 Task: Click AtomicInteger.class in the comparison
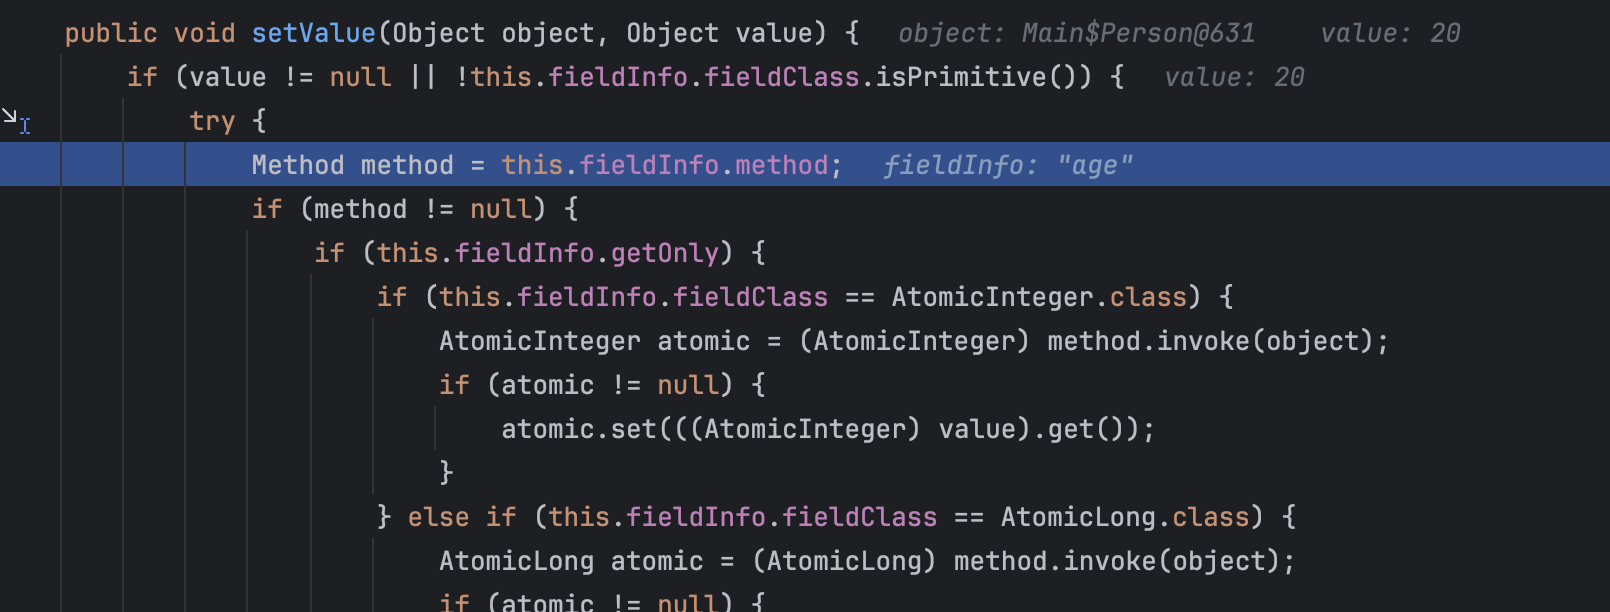point(1038,298)
